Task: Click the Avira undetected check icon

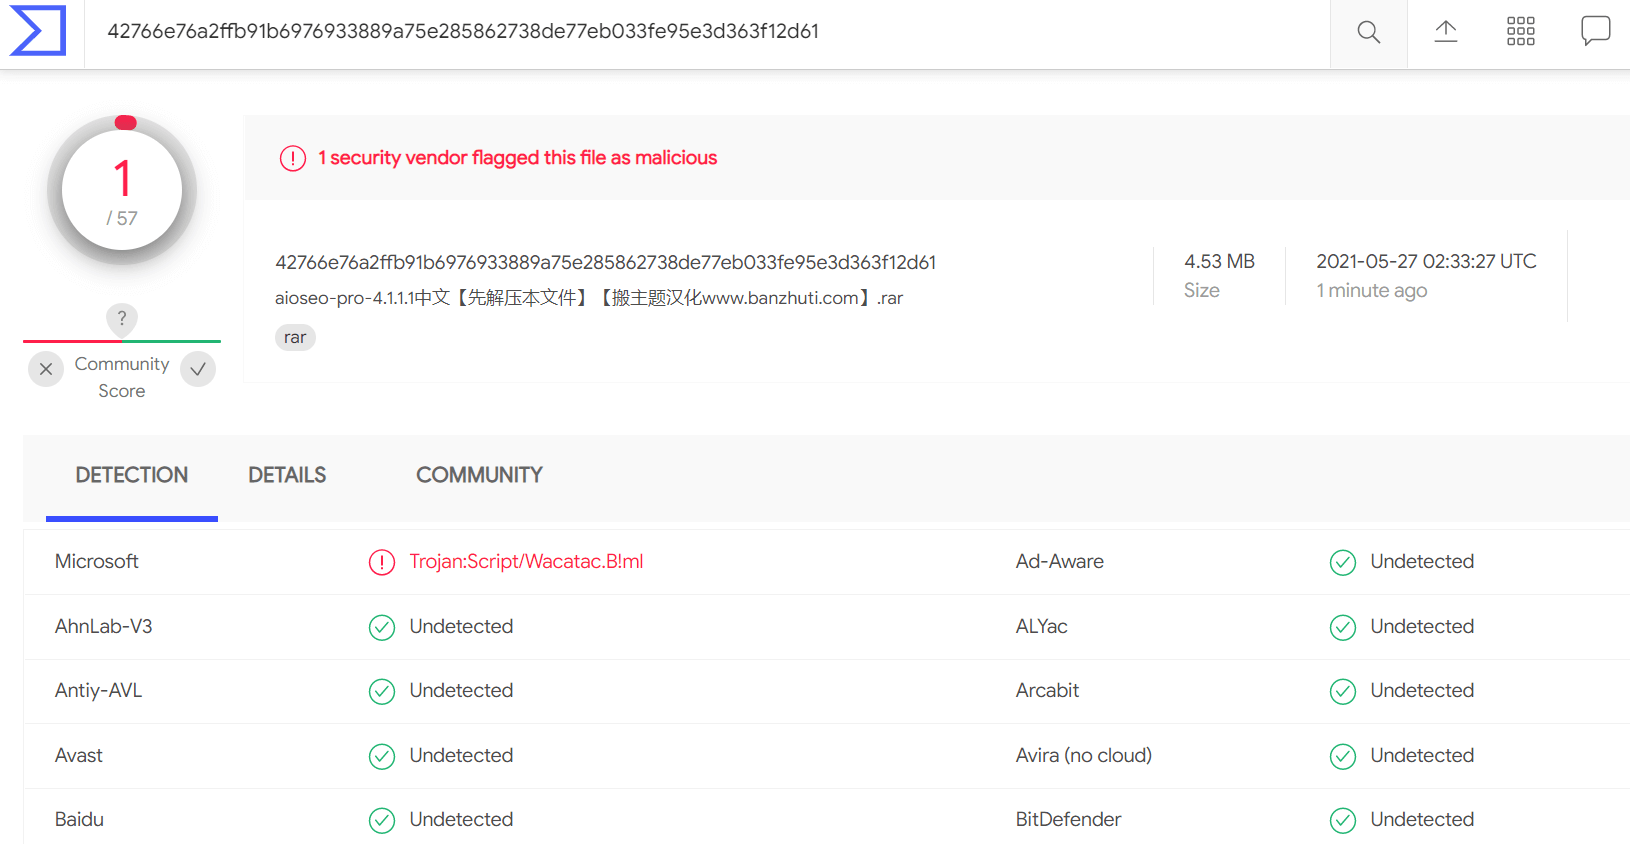Action: point(1343,756)
